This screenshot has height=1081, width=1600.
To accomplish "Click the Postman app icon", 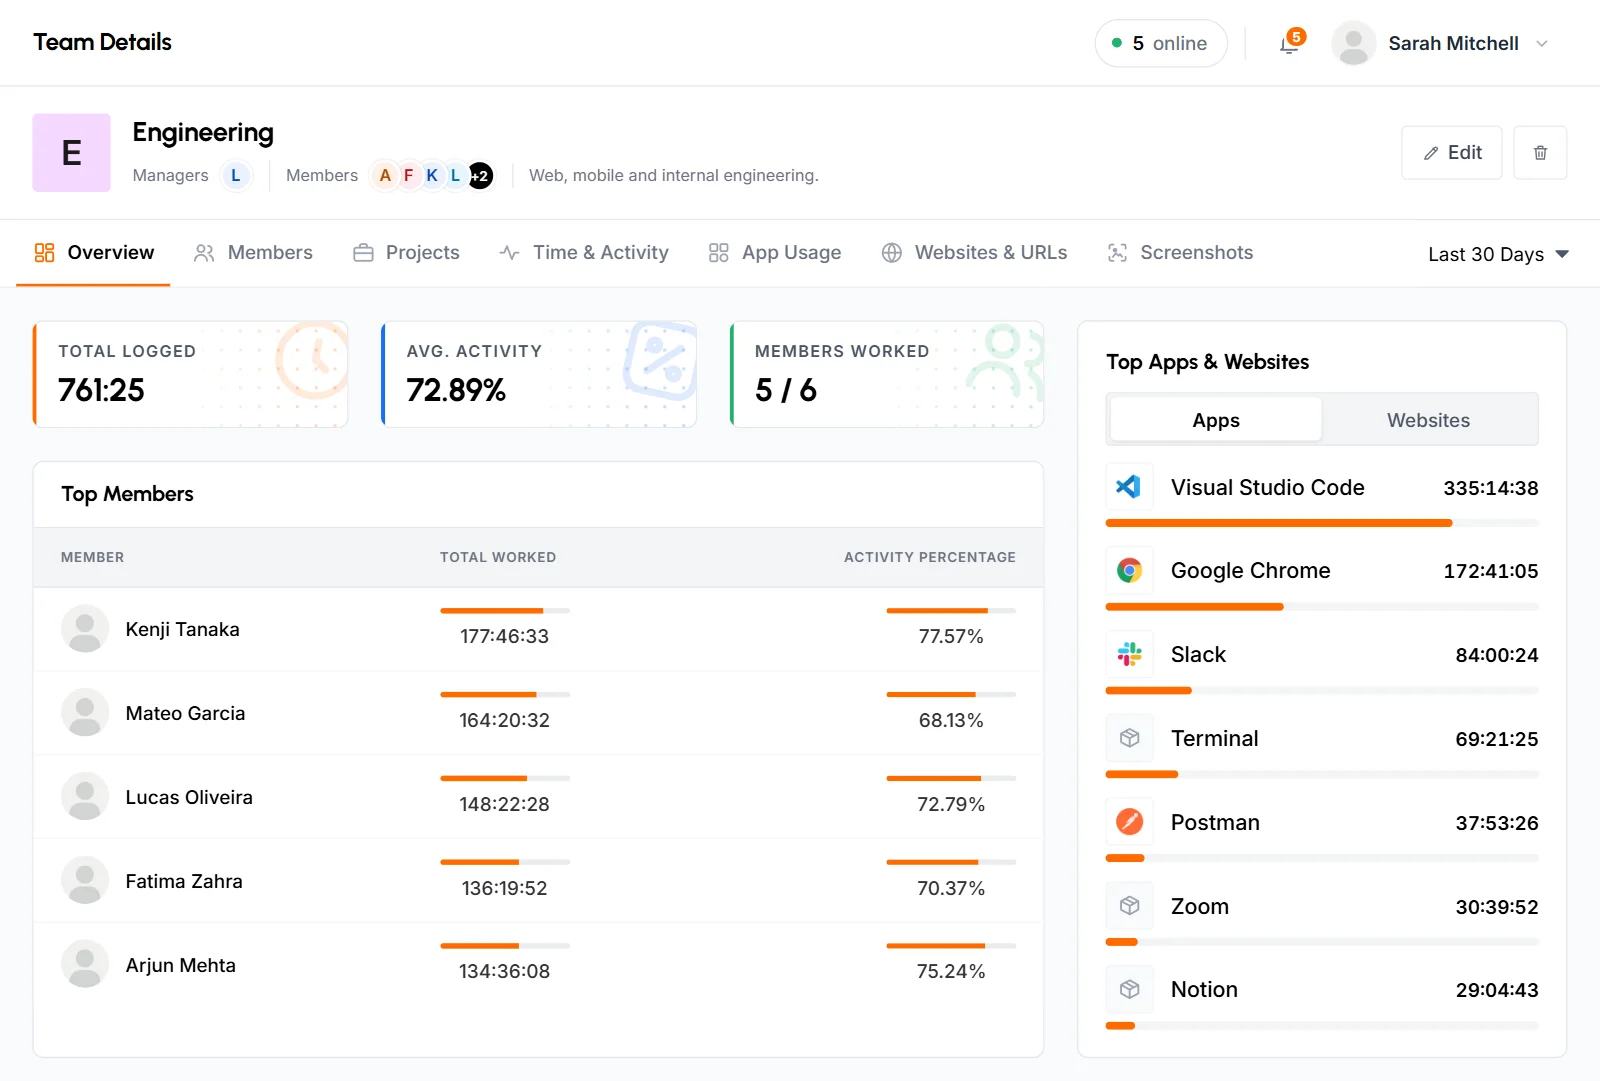I will [x=1129, y=822].
